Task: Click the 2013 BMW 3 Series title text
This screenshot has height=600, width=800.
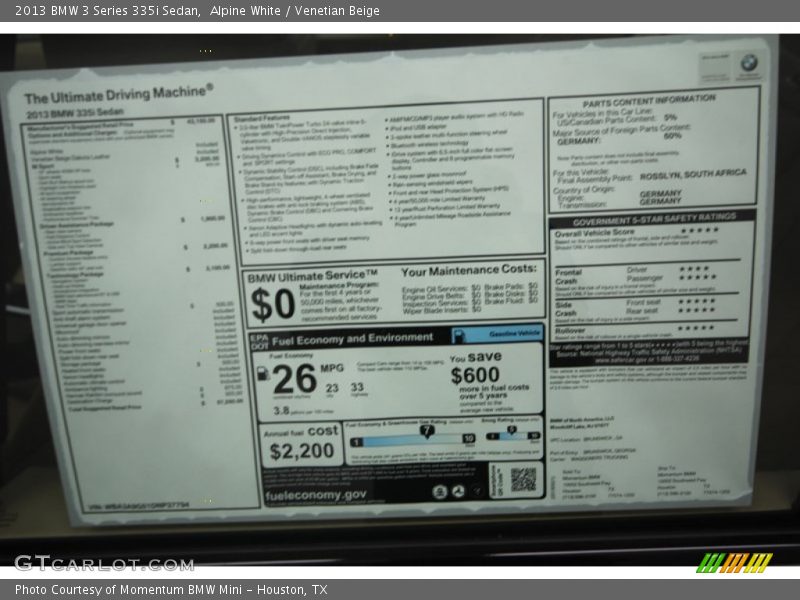Action: 104,11
